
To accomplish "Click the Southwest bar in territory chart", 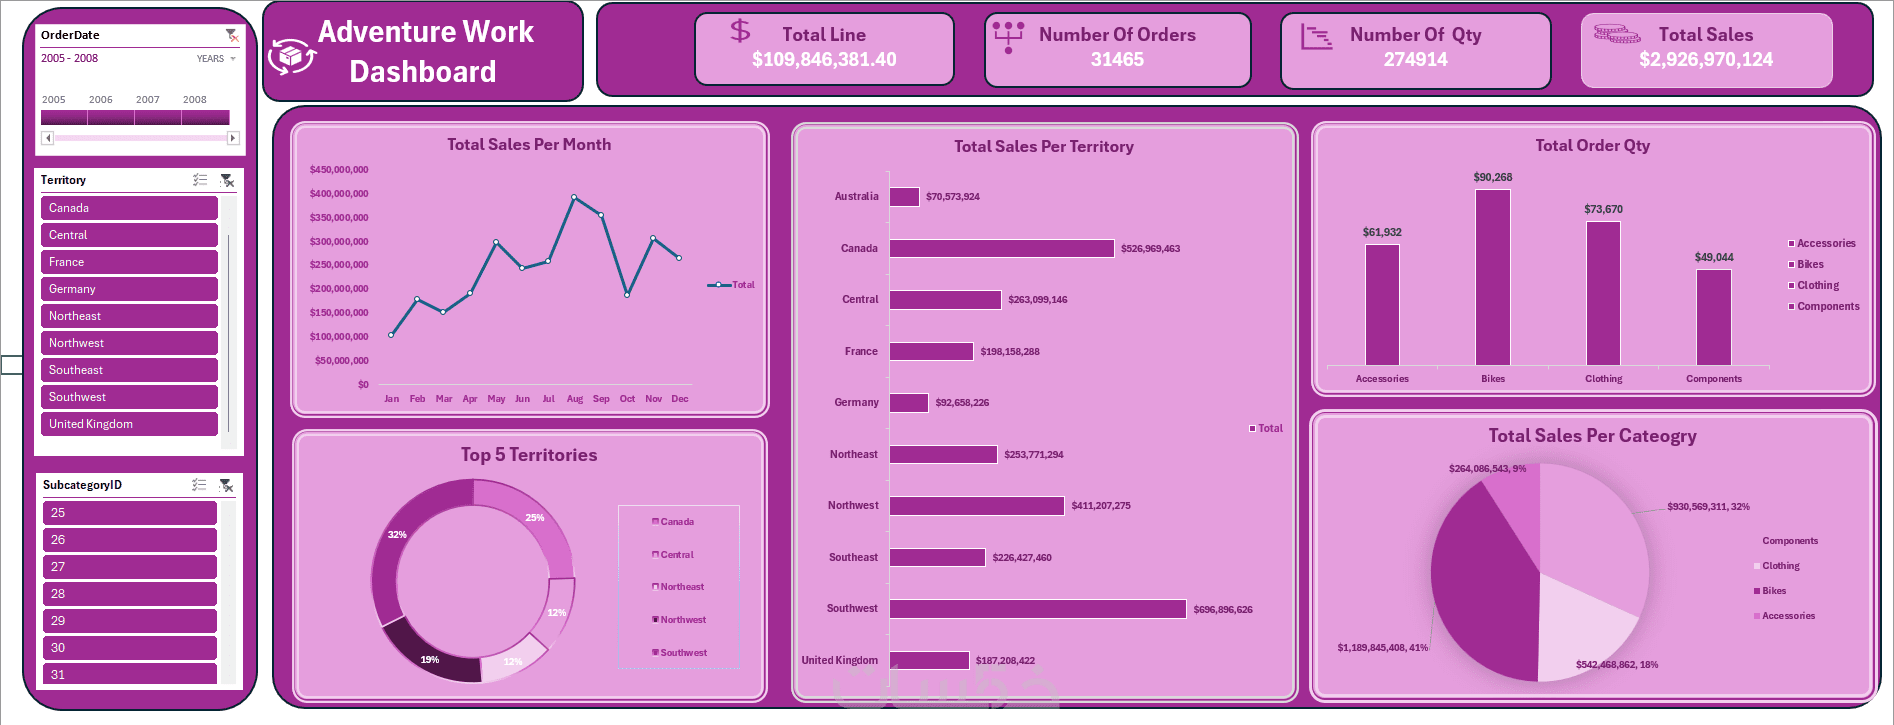I will tap(1038, 609).
